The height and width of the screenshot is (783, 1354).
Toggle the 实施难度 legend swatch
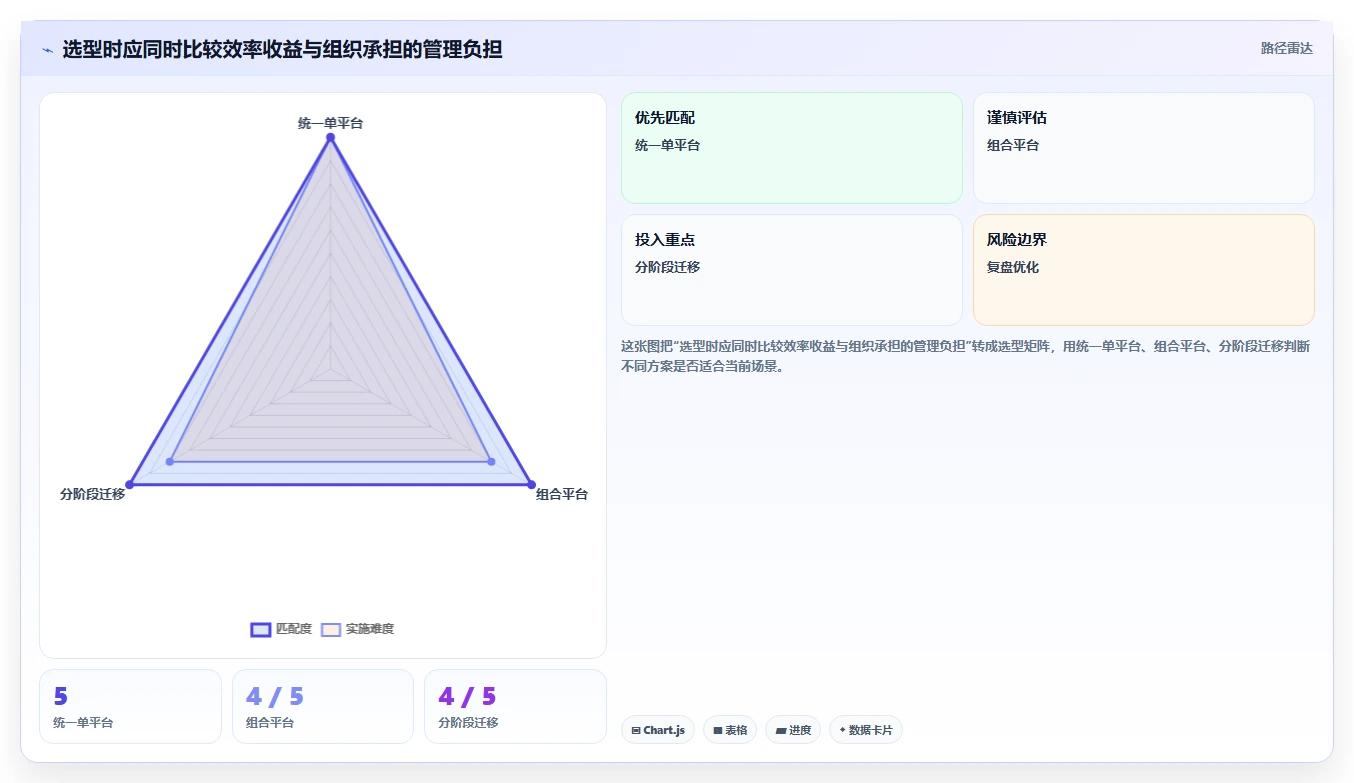coord(331,629)
